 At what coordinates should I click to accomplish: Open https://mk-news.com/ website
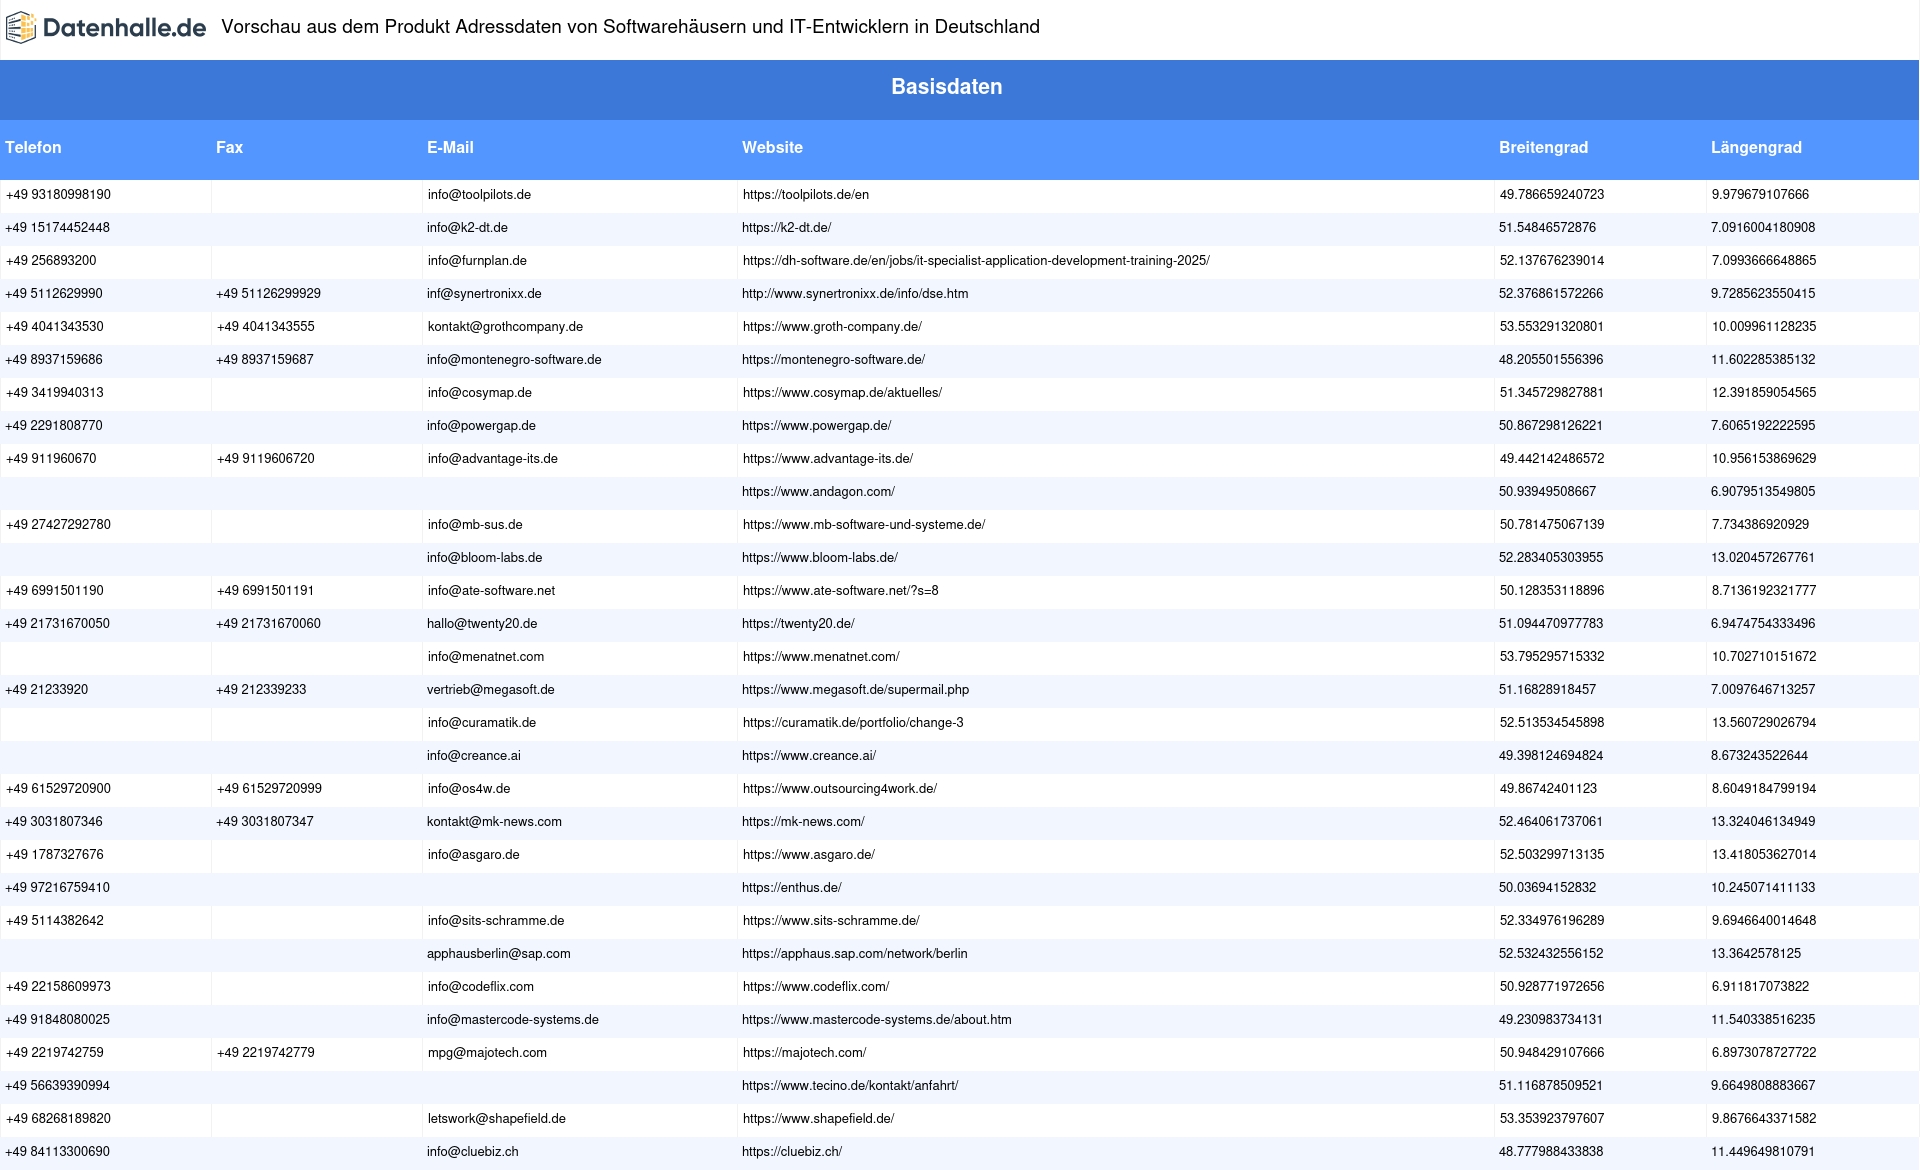coord(803,822)
